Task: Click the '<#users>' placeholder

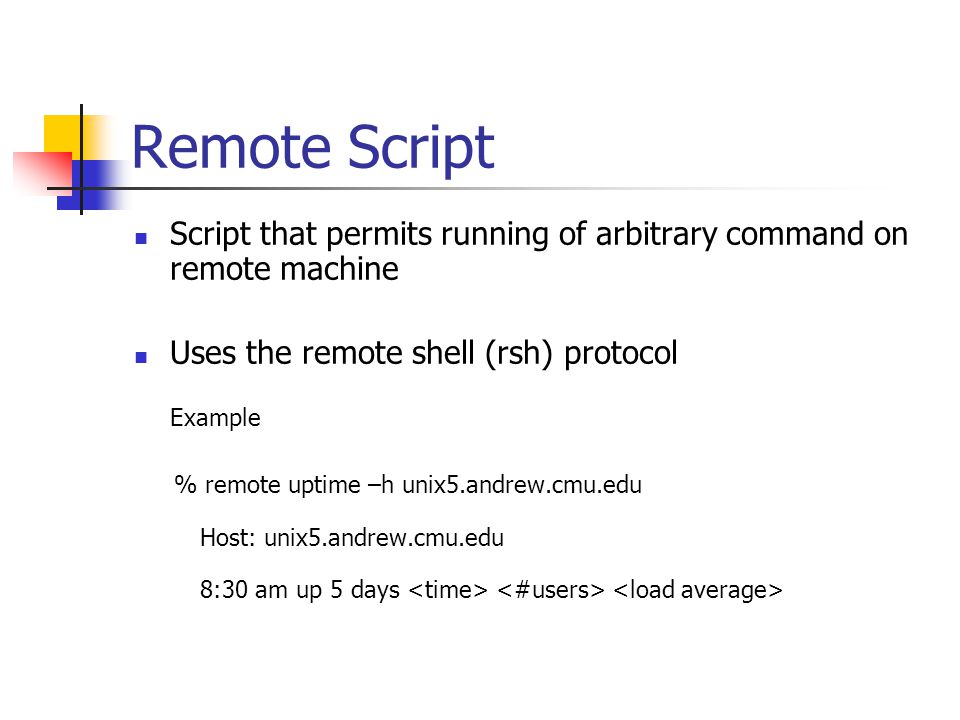Action: point(550,590)
